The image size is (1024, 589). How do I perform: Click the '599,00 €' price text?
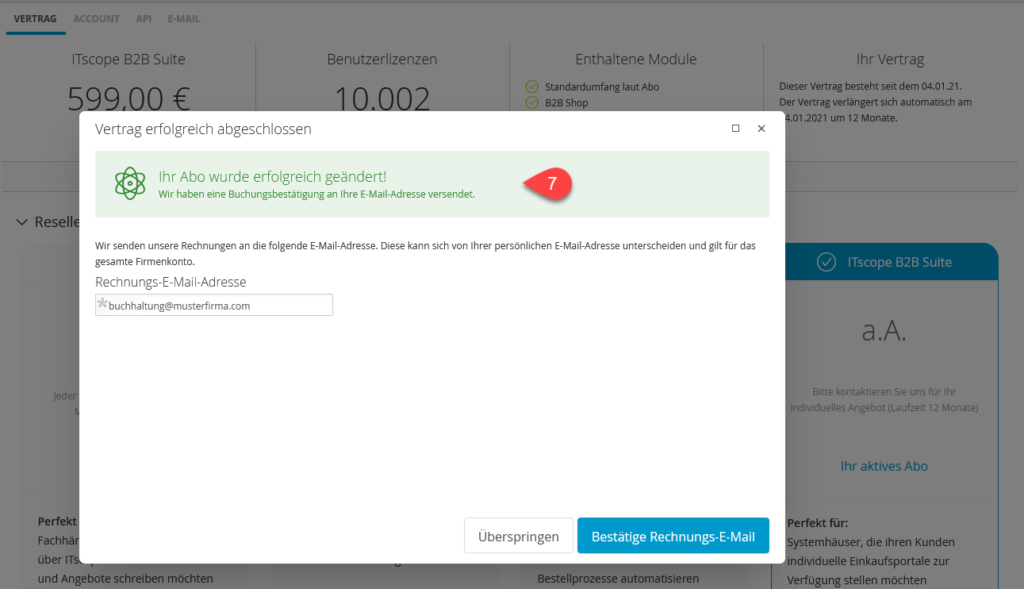[129, 98]
